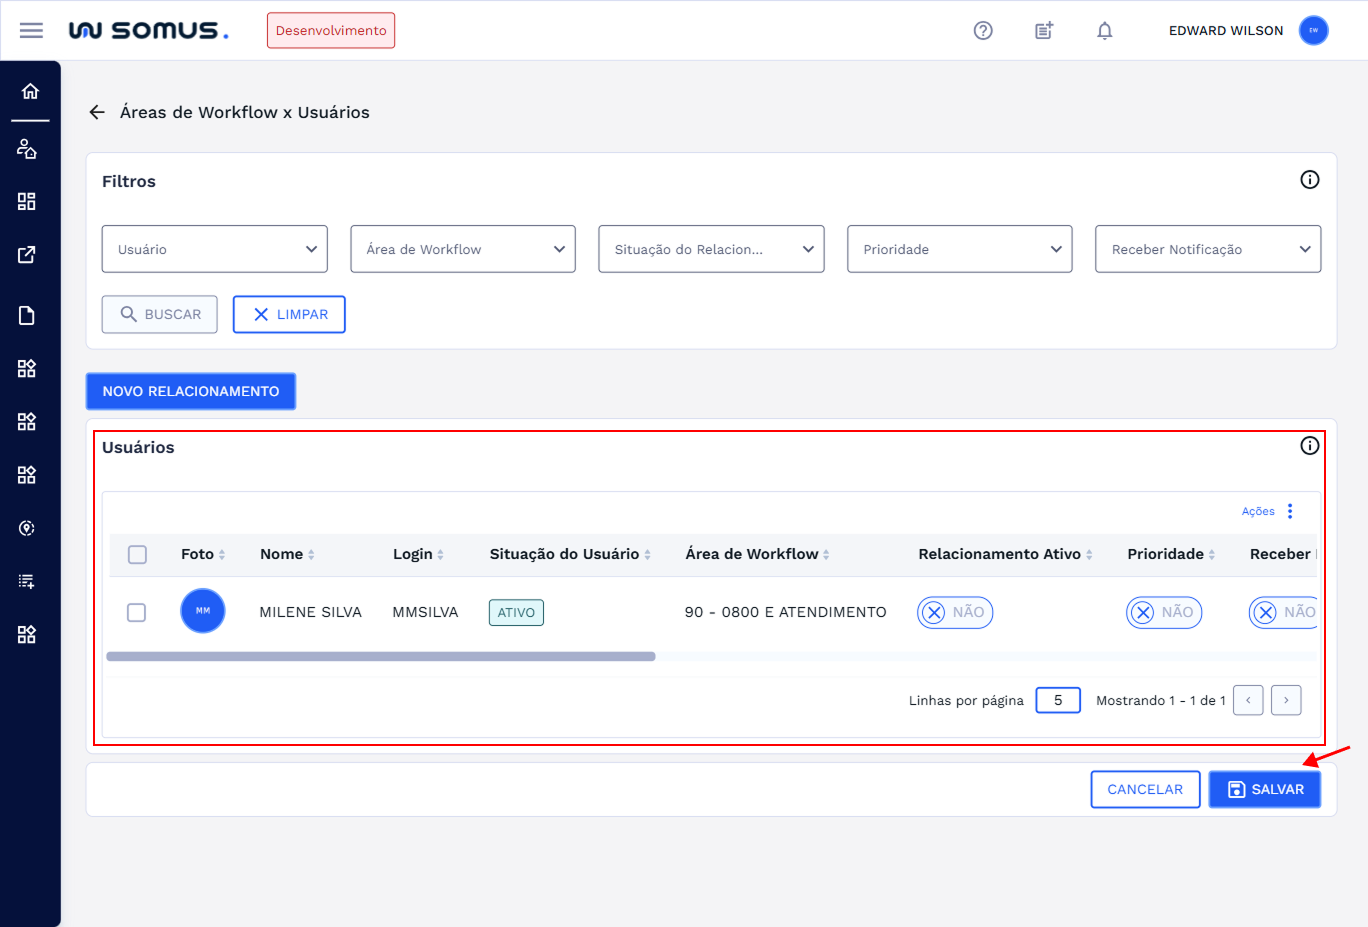
Task: Open the hamburger menu icon
Action: tap(32, 30)
